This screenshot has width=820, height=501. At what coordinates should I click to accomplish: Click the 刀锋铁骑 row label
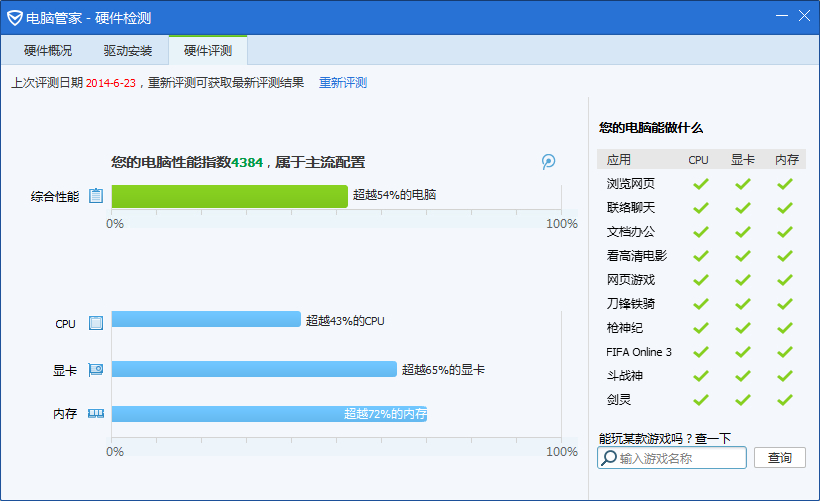pos(631,304)
